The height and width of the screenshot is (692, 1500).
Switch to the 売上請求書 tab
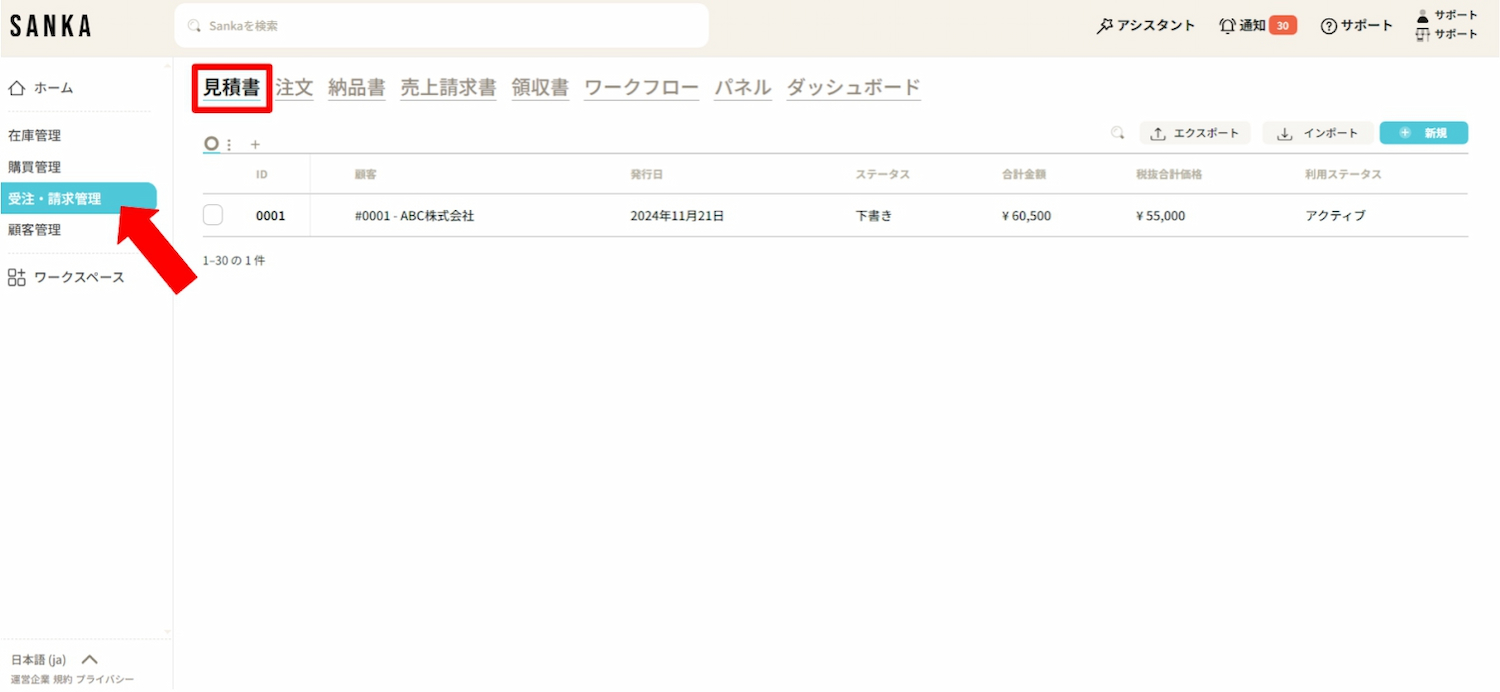[448, 88]
